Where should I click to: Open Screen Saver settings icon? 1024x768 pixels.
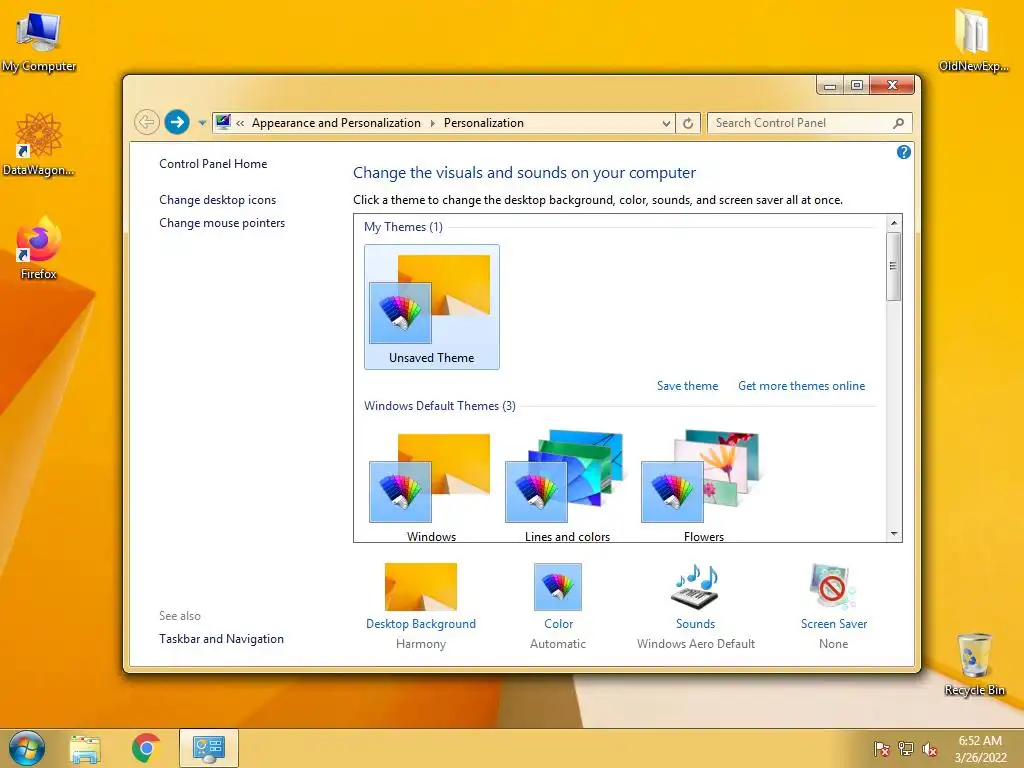coord(833,586)
